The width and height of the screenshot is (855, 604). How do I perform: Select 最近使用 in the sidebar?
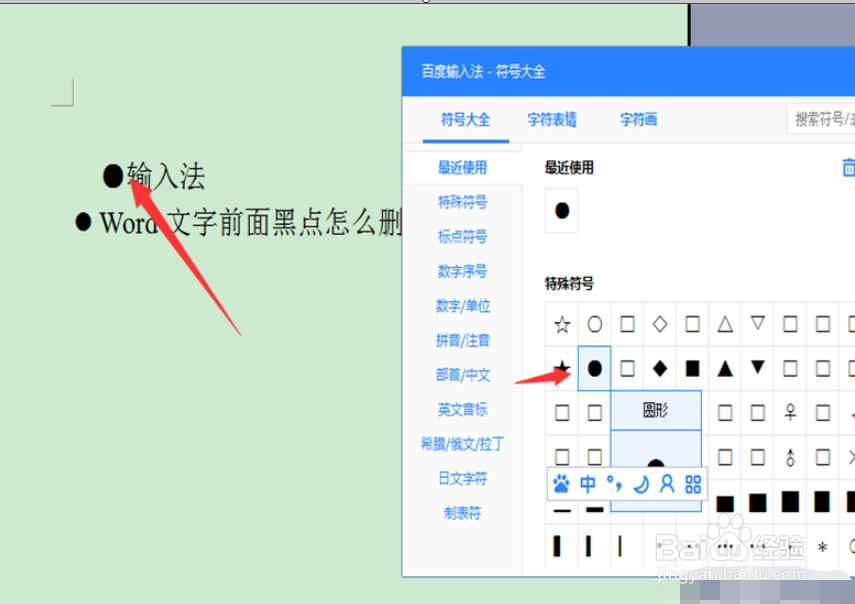[462, 167]
